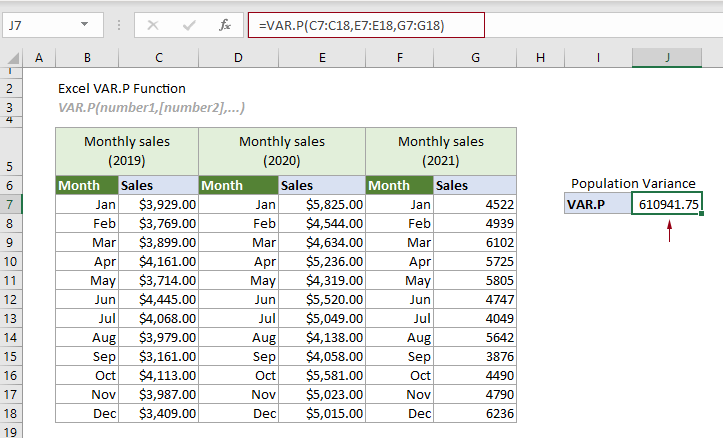
Task: Select column C header
Action: click(x=158, y=59)
